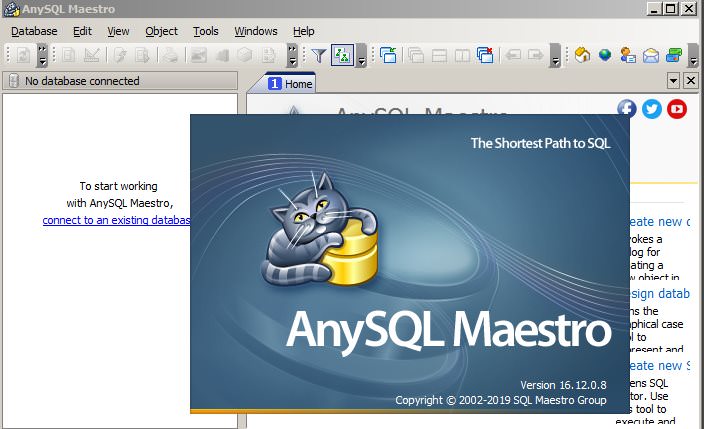Click the previous window arrow icon
Screen dimensions: 704x429
[x=513, y=55]
